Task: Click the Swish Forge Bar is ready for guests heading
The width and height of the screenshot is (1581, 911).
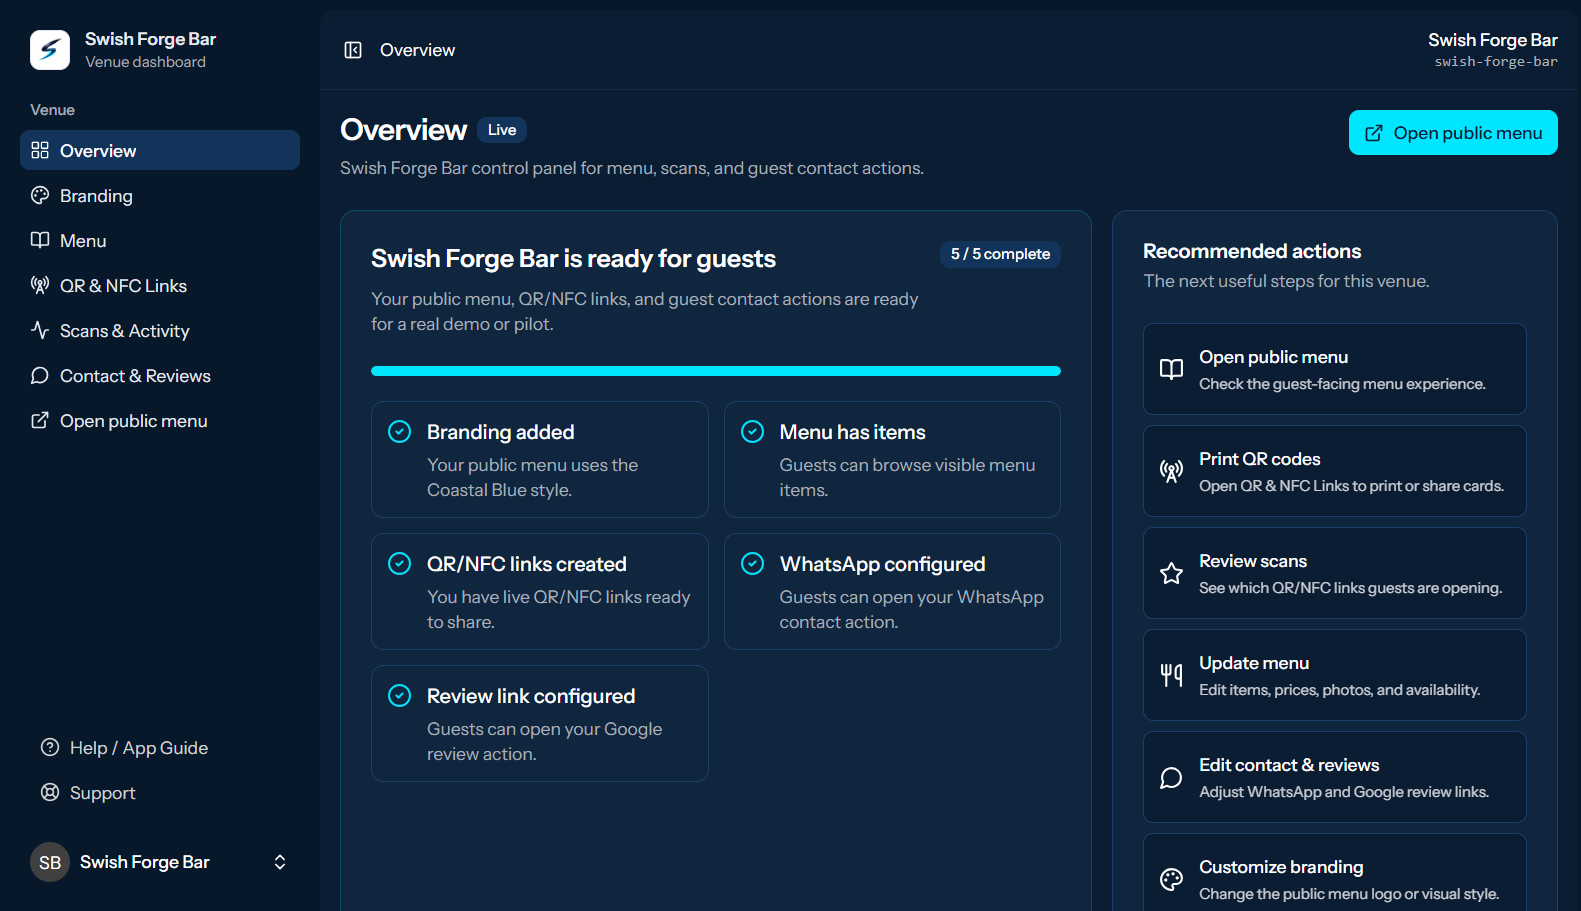Action: click(x=573, y=258)
